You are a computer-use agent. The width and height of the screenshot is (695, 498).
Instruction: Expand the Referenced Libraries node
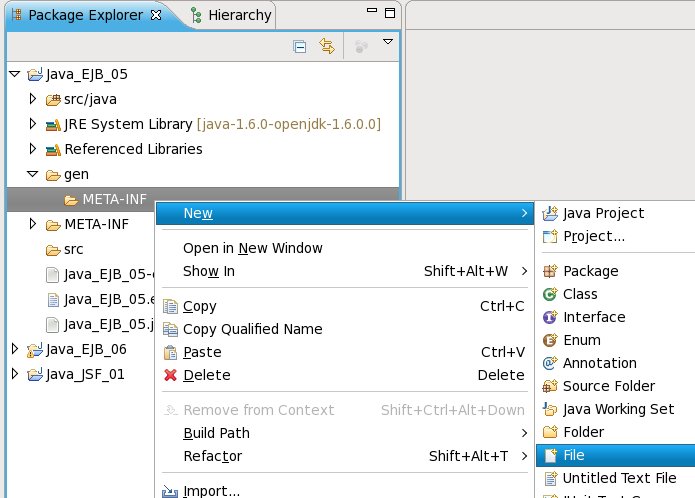pos(32,149)
